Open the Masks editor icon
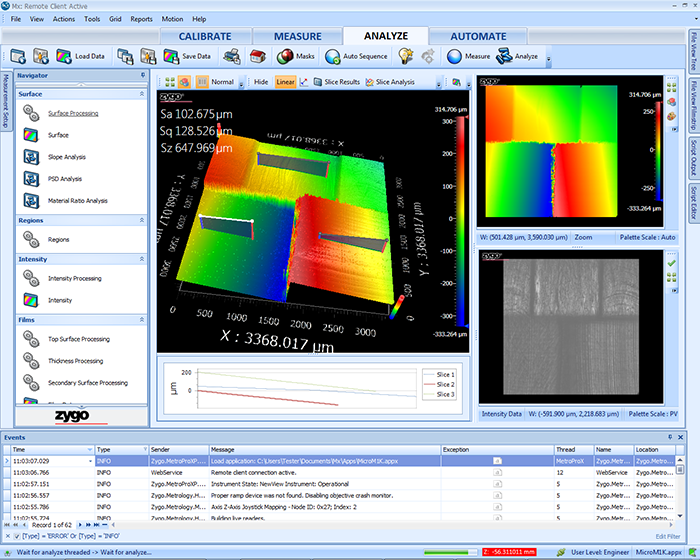Screen dimensions: 700x560 (283, 57)
